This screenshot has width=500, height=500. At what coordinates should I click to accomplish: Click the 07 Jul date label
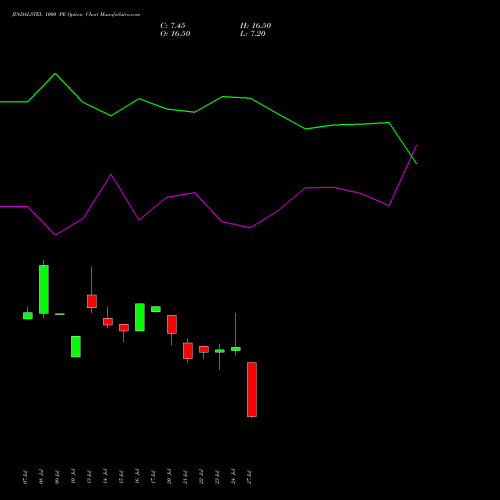(x=25, y=477)
